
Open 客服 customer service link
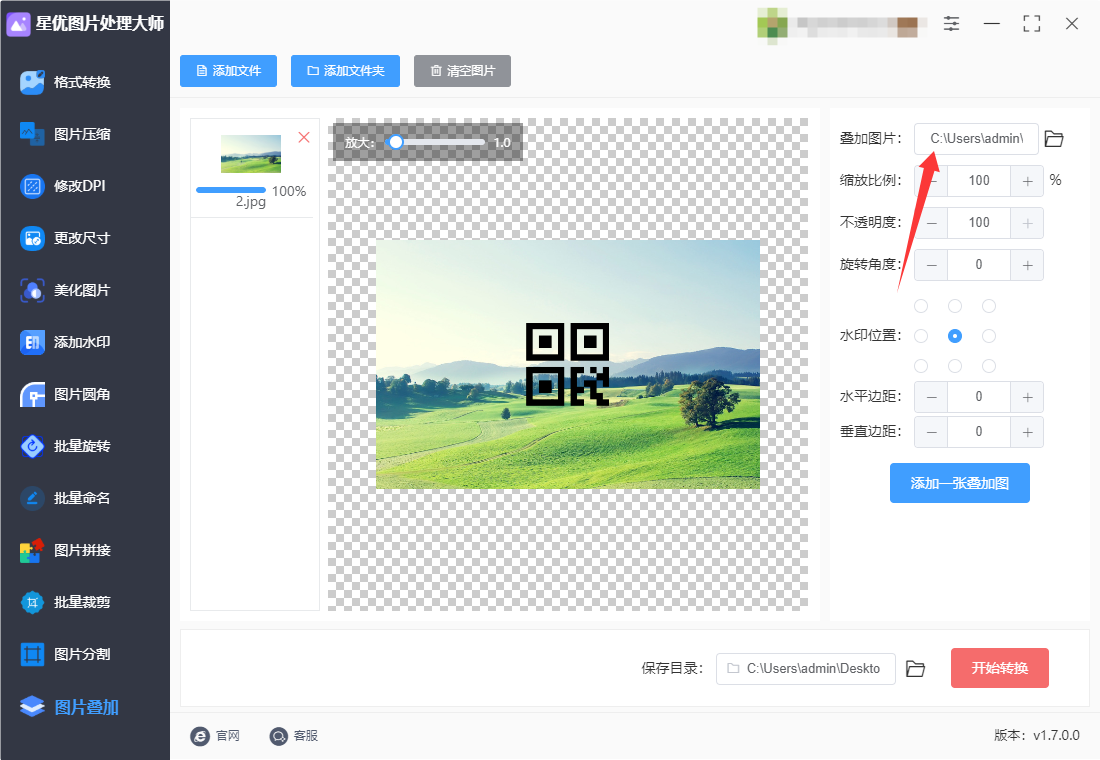tap(294, 735)
